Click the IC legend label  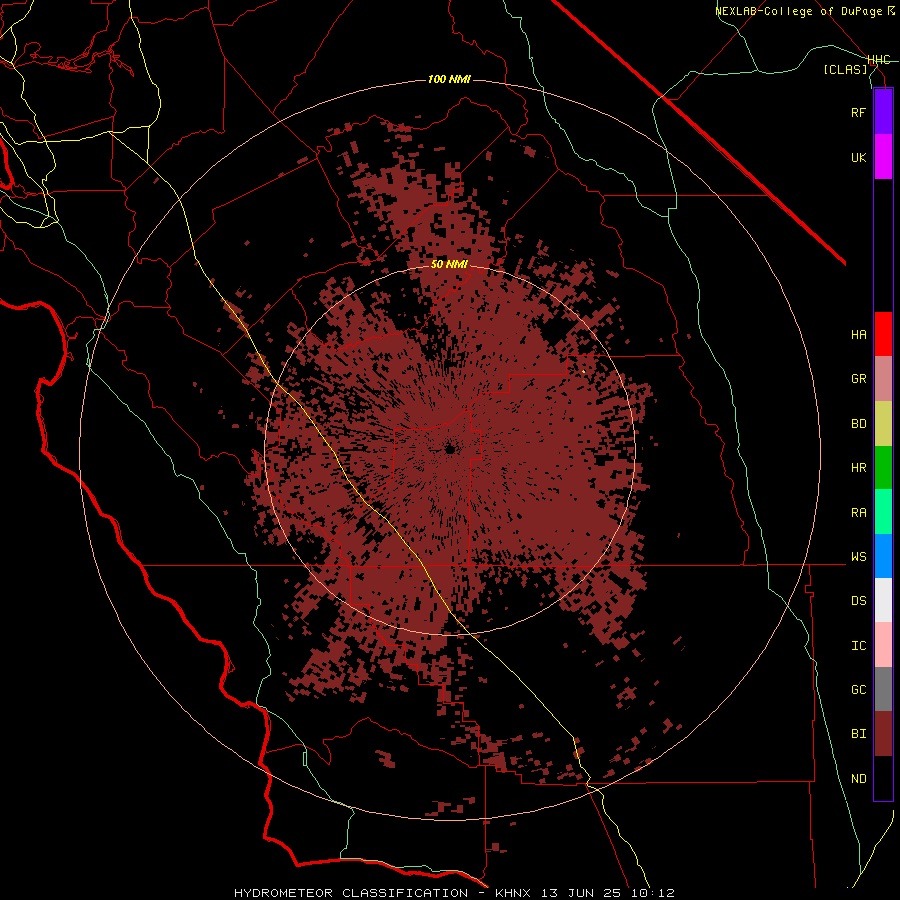coord(859,646)
